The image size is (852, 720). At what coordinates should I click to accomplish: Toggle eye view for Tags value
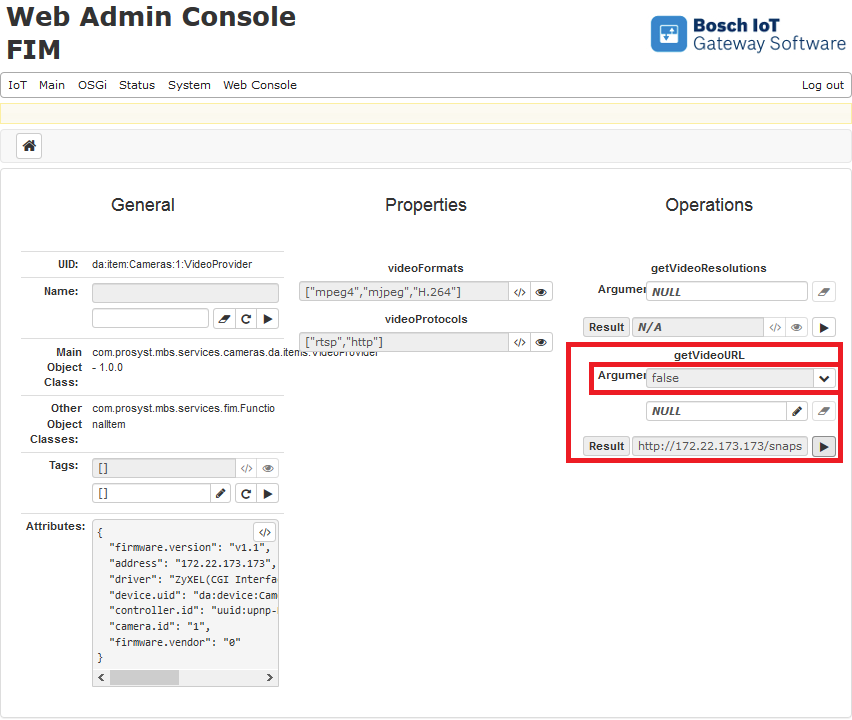(x=268, y=468)
